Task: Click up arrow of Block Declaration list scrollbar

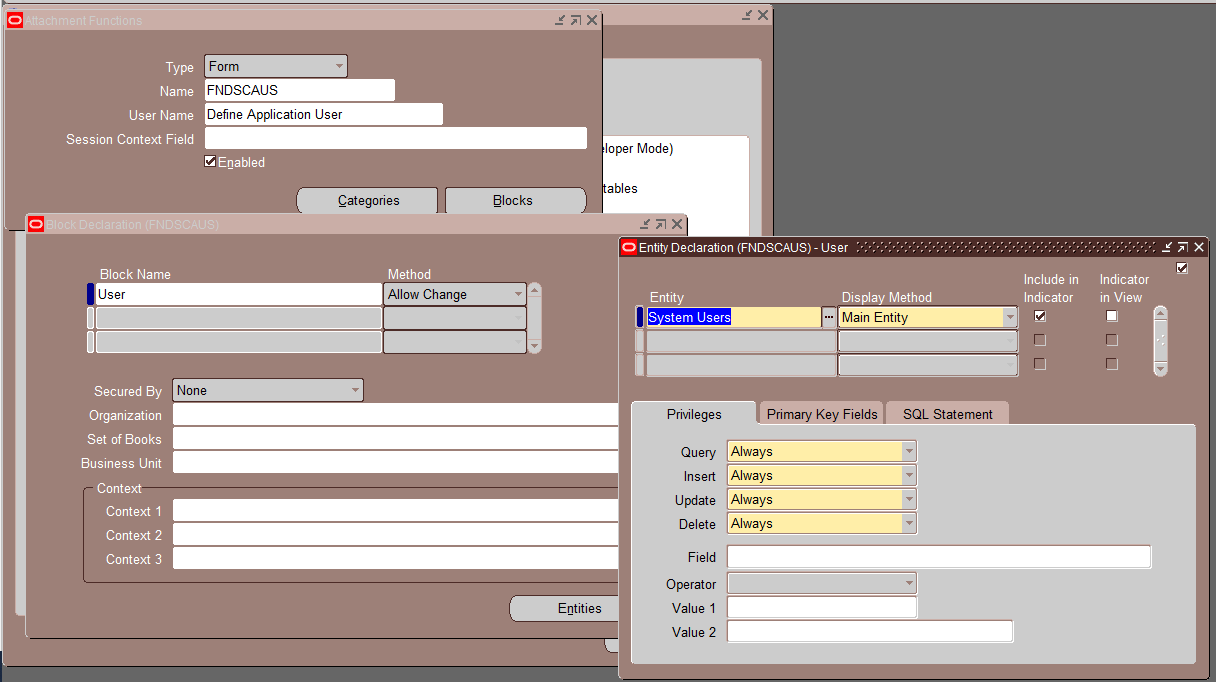Action: click(x=535, y=291)
